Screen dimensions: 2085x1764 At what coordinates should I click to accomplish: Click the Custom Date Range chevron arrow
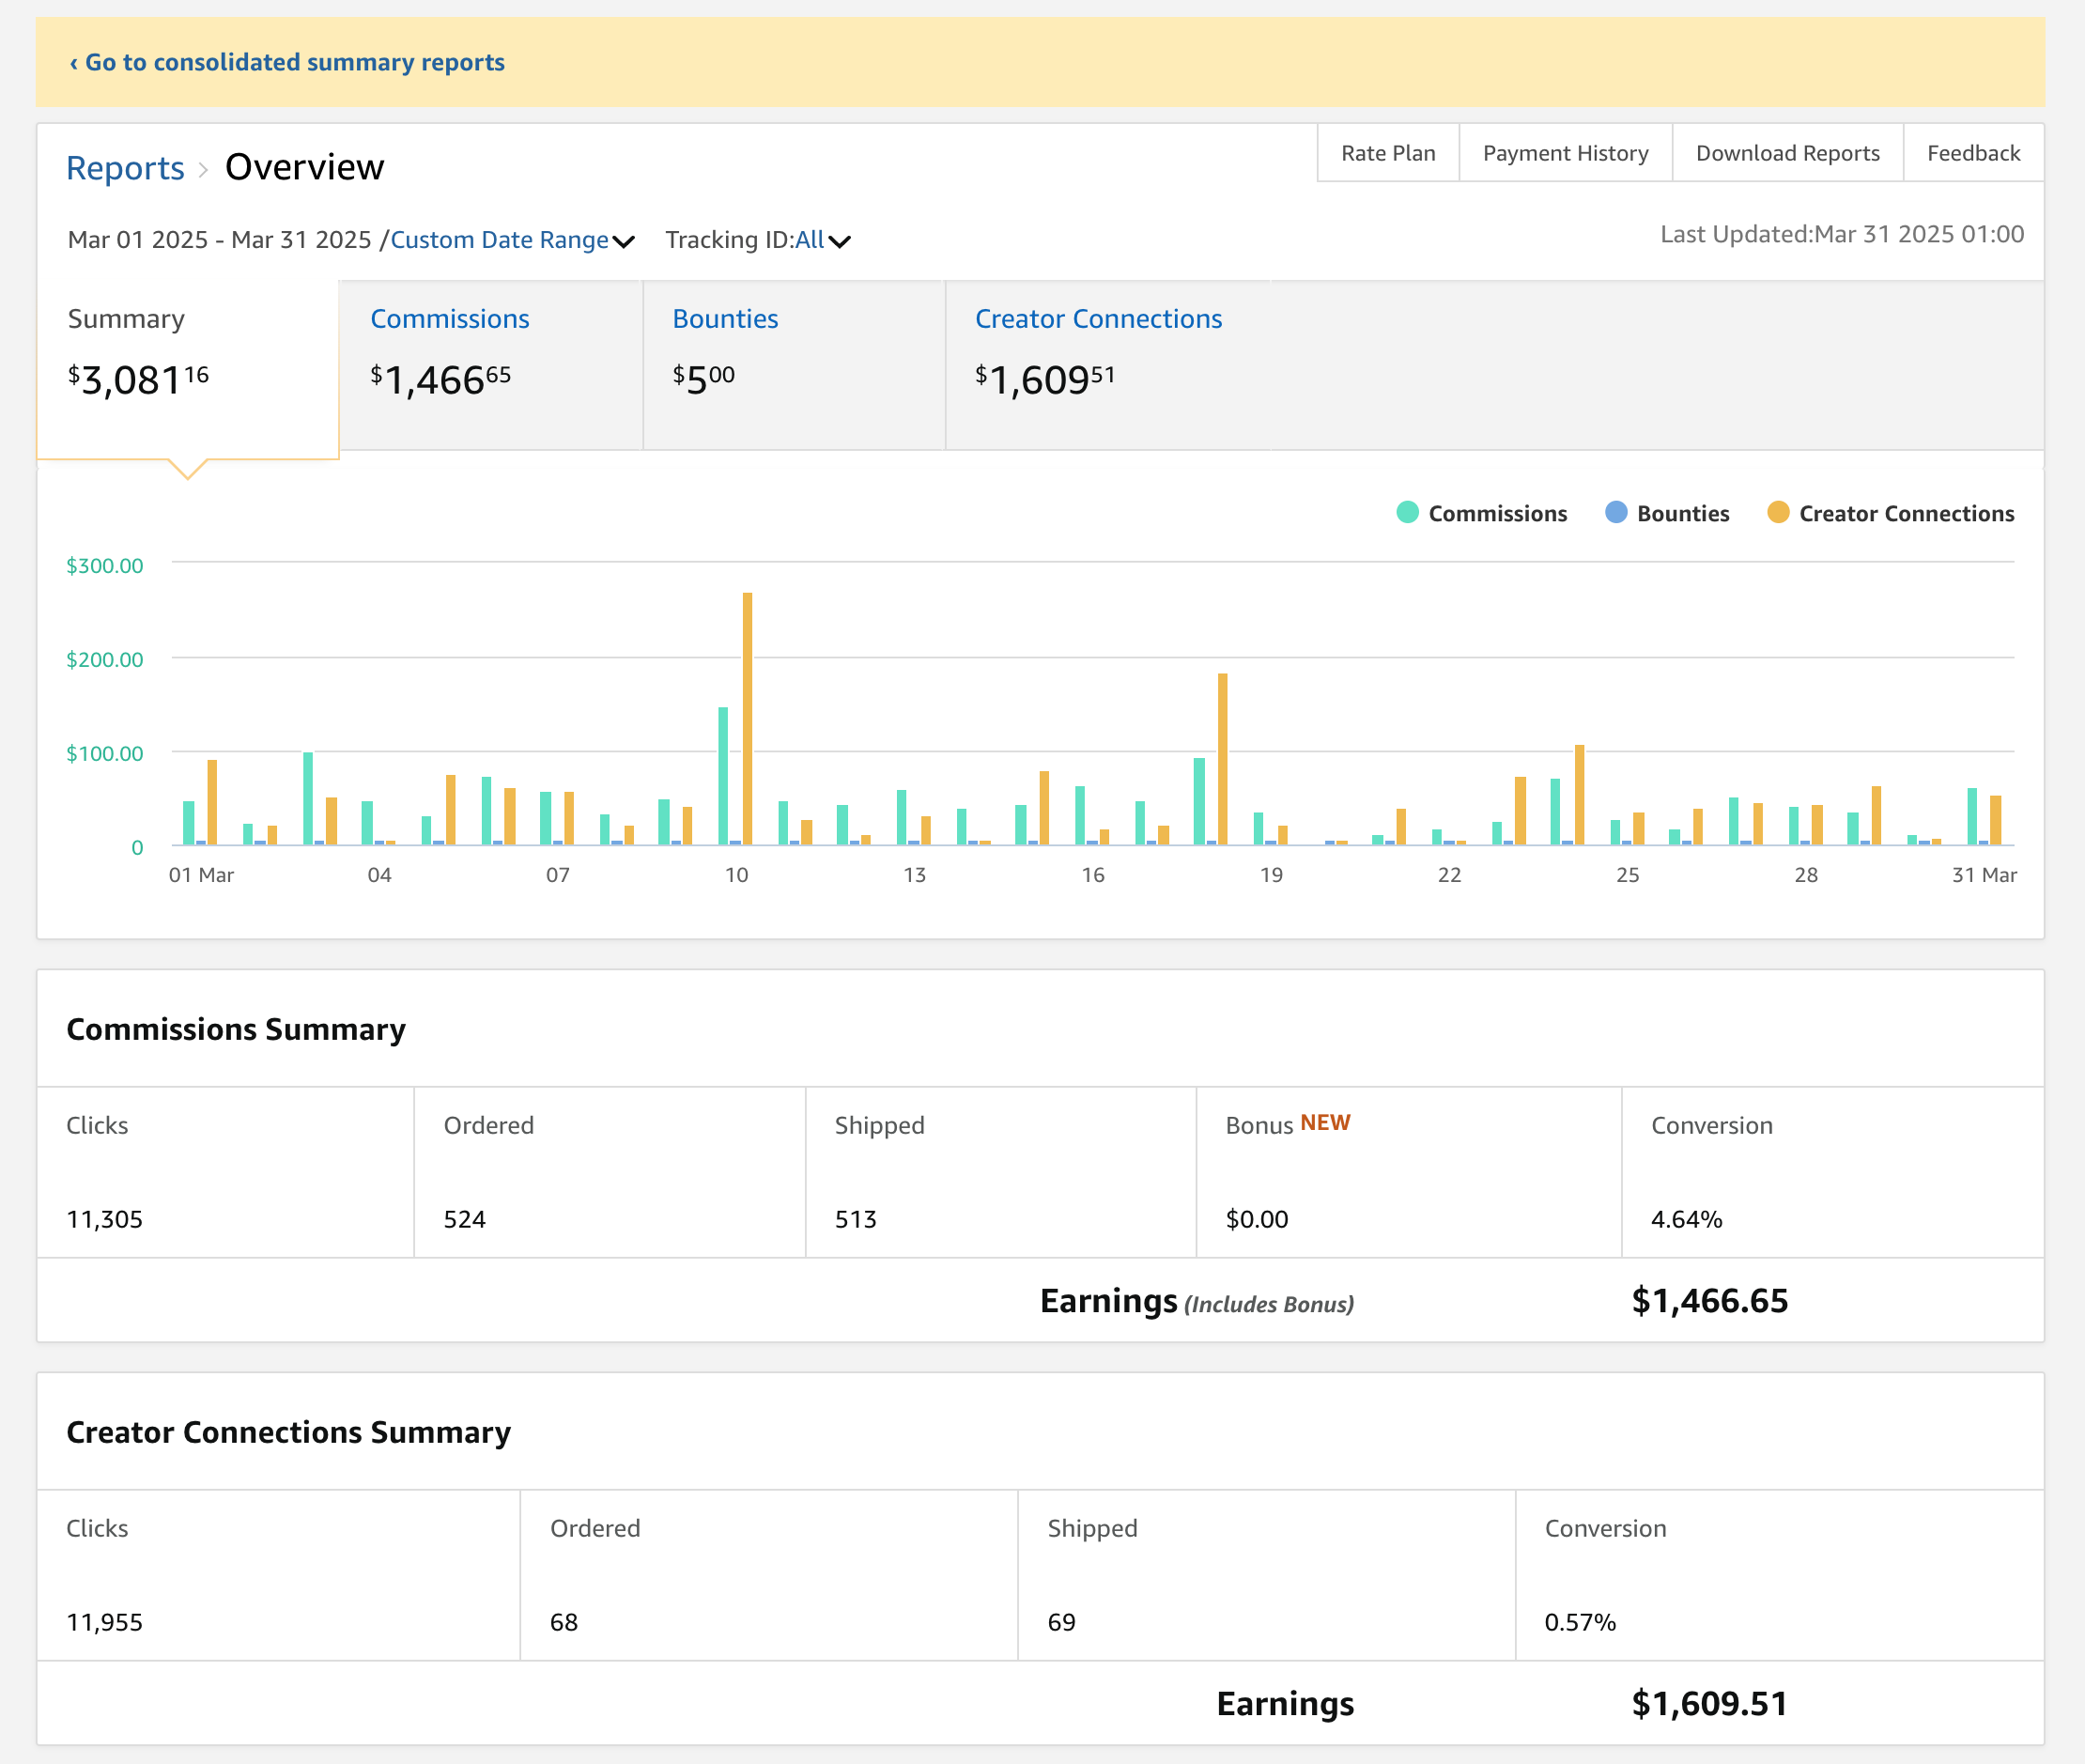pos(624,242)
